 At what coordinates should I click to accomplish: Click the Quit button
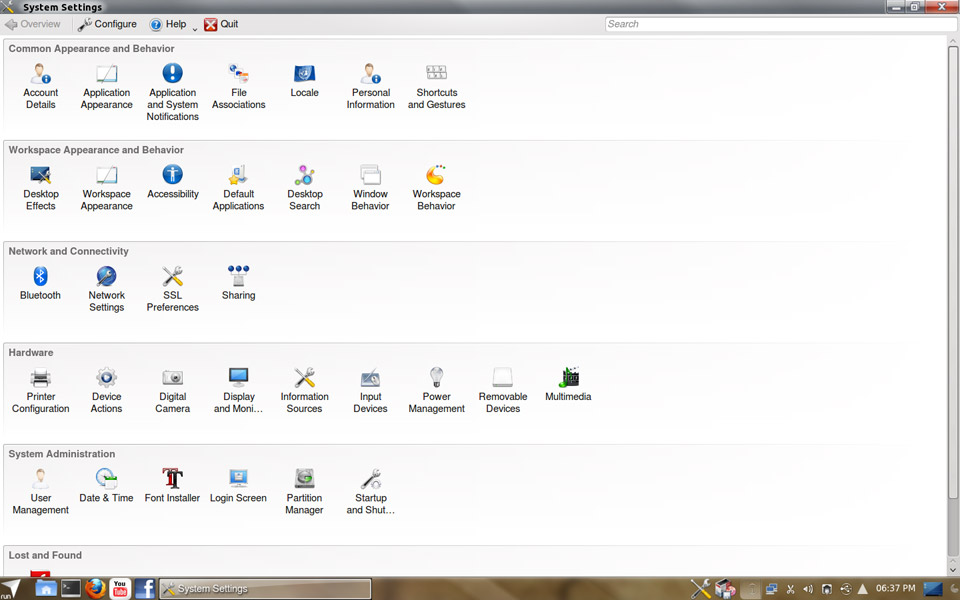coord(221,24)
